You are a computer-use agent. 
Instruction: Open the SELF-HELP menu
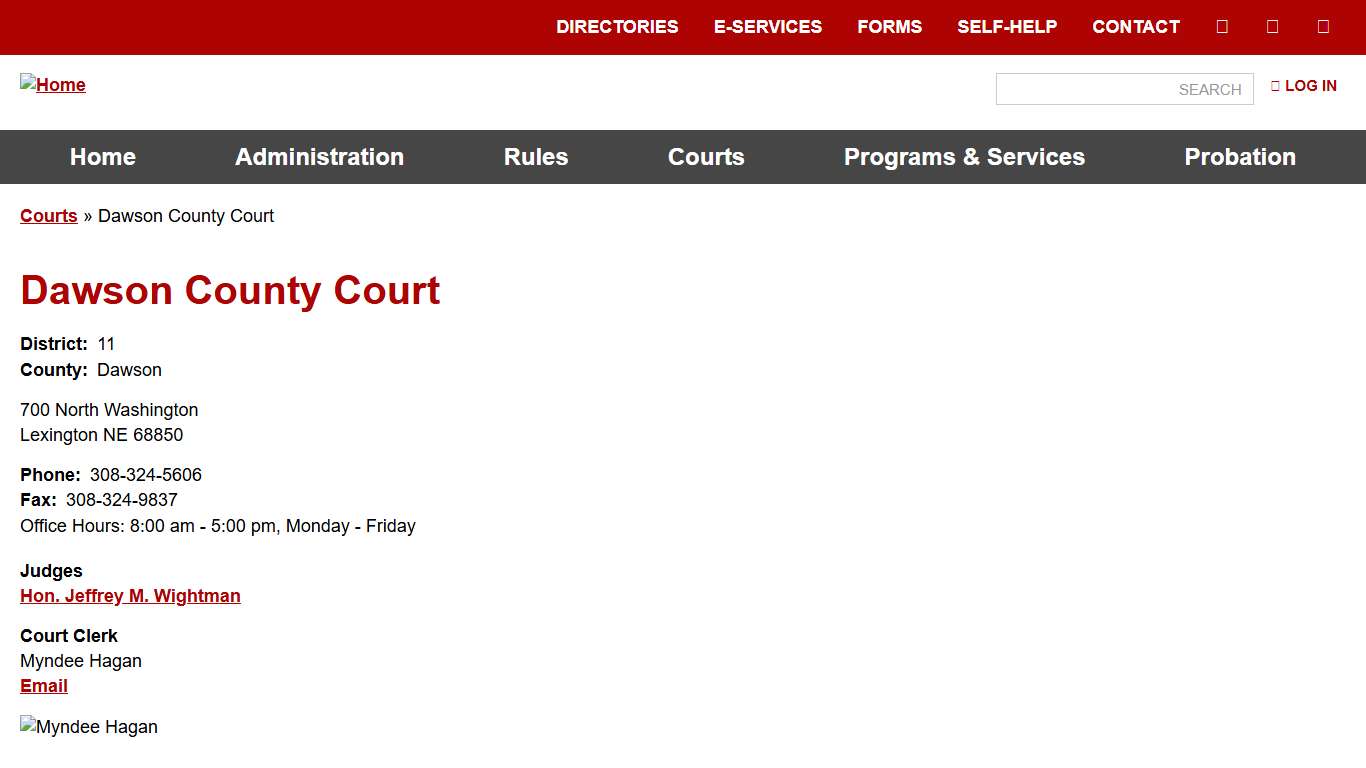[x=1008, y=27]
